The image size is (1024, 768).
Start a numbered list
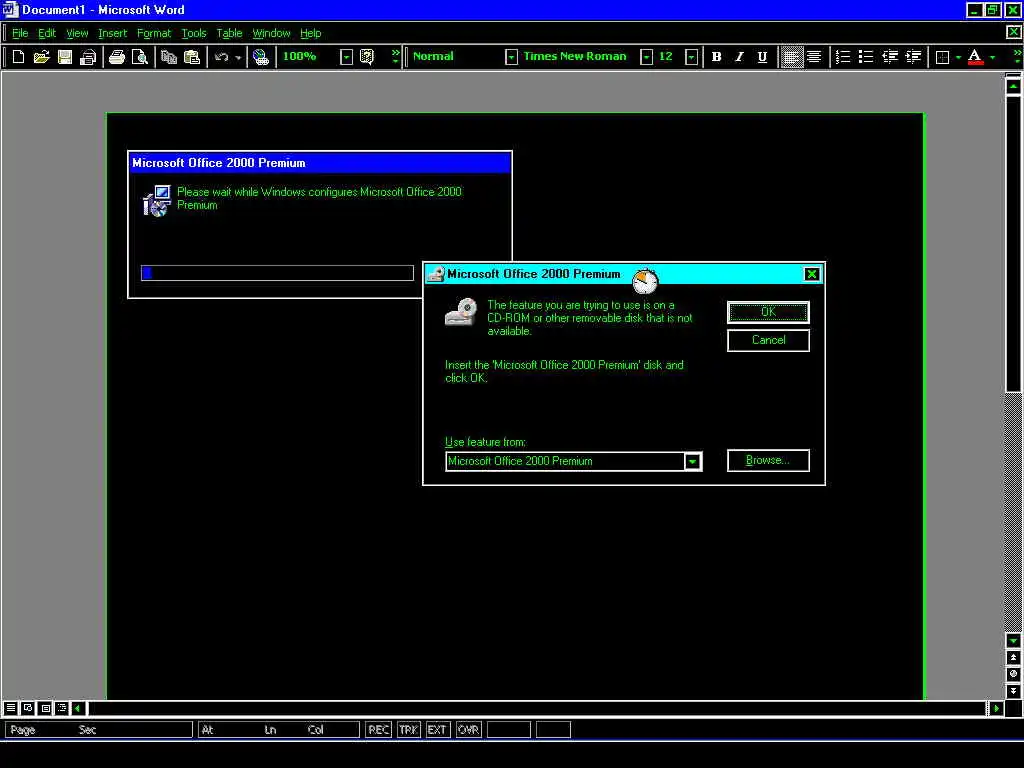(x=843, y=57)
